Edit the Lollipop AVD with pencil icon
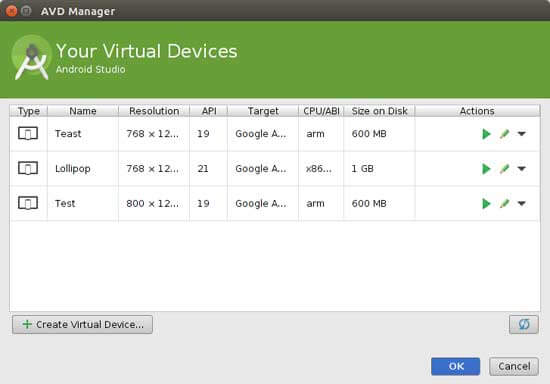The image size is (550, 384). pos(504,169)
